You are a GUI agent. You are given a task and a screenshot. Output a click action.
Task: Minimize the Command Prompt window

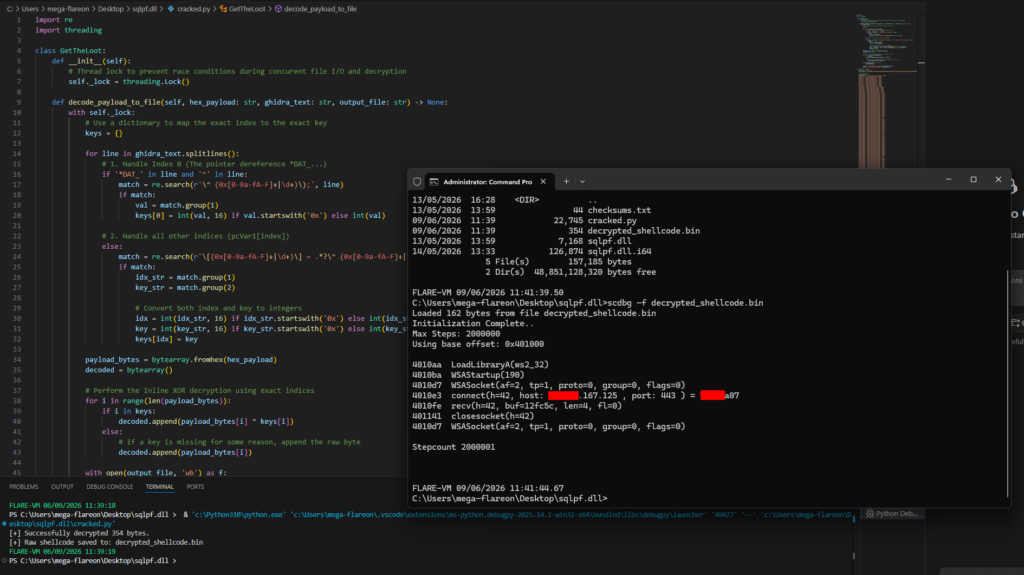(948, 180)
